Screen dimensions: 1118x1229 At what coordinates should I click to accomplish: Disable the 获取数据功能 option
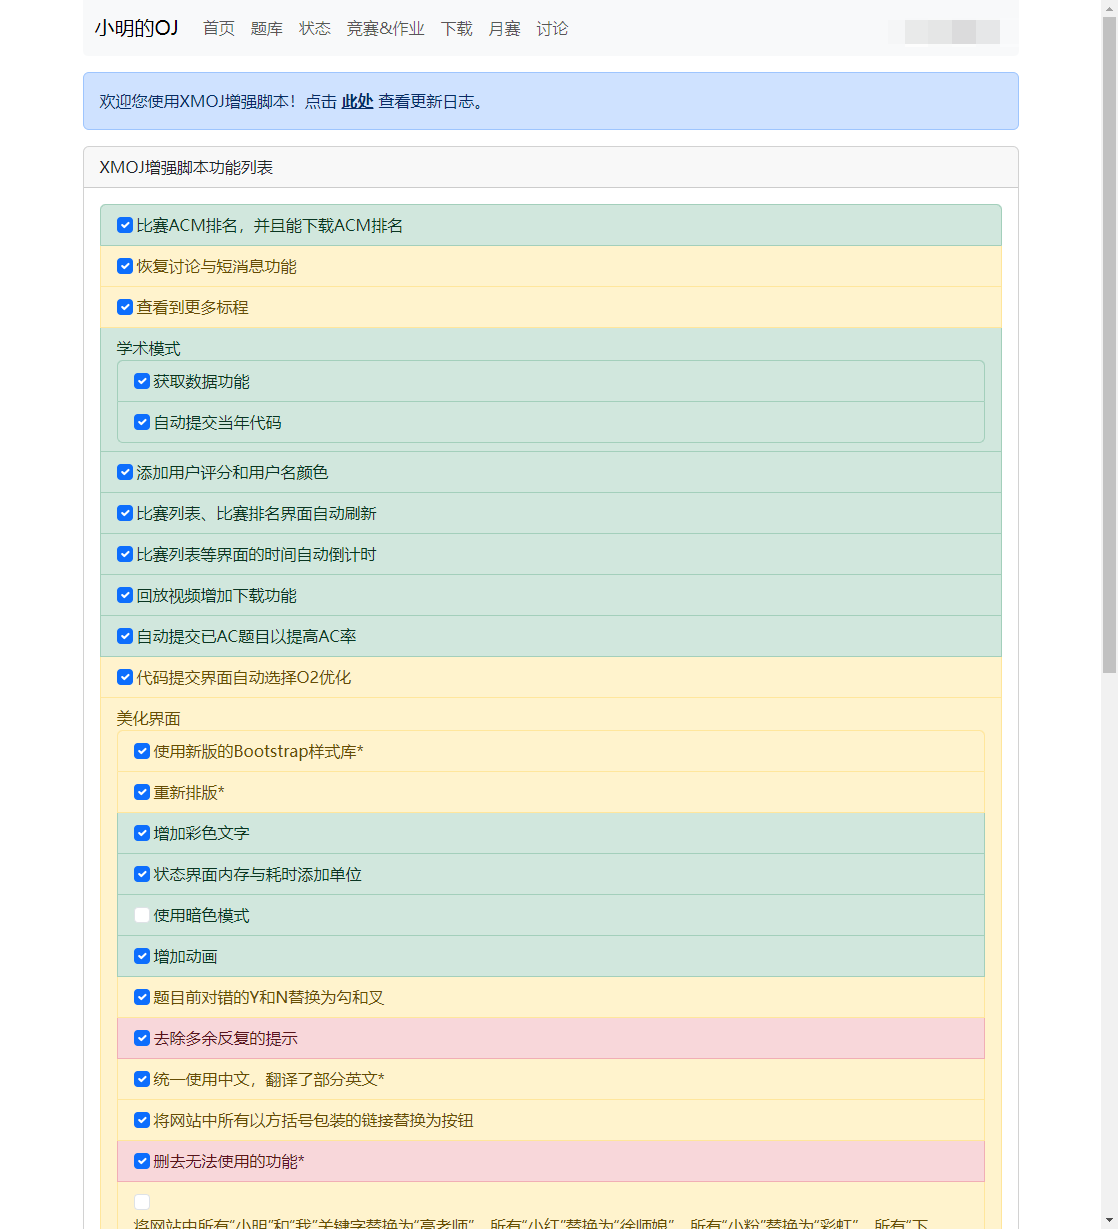(142, 382)
